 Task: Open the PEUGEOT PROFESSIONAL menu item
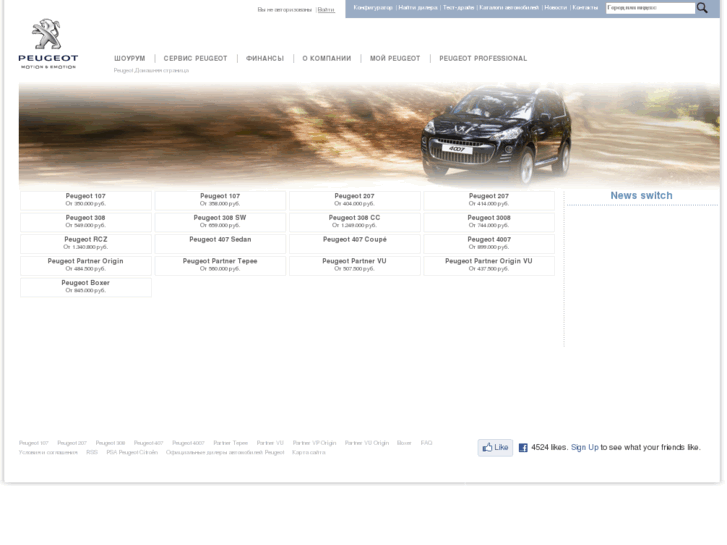click(x=483, y=58)
